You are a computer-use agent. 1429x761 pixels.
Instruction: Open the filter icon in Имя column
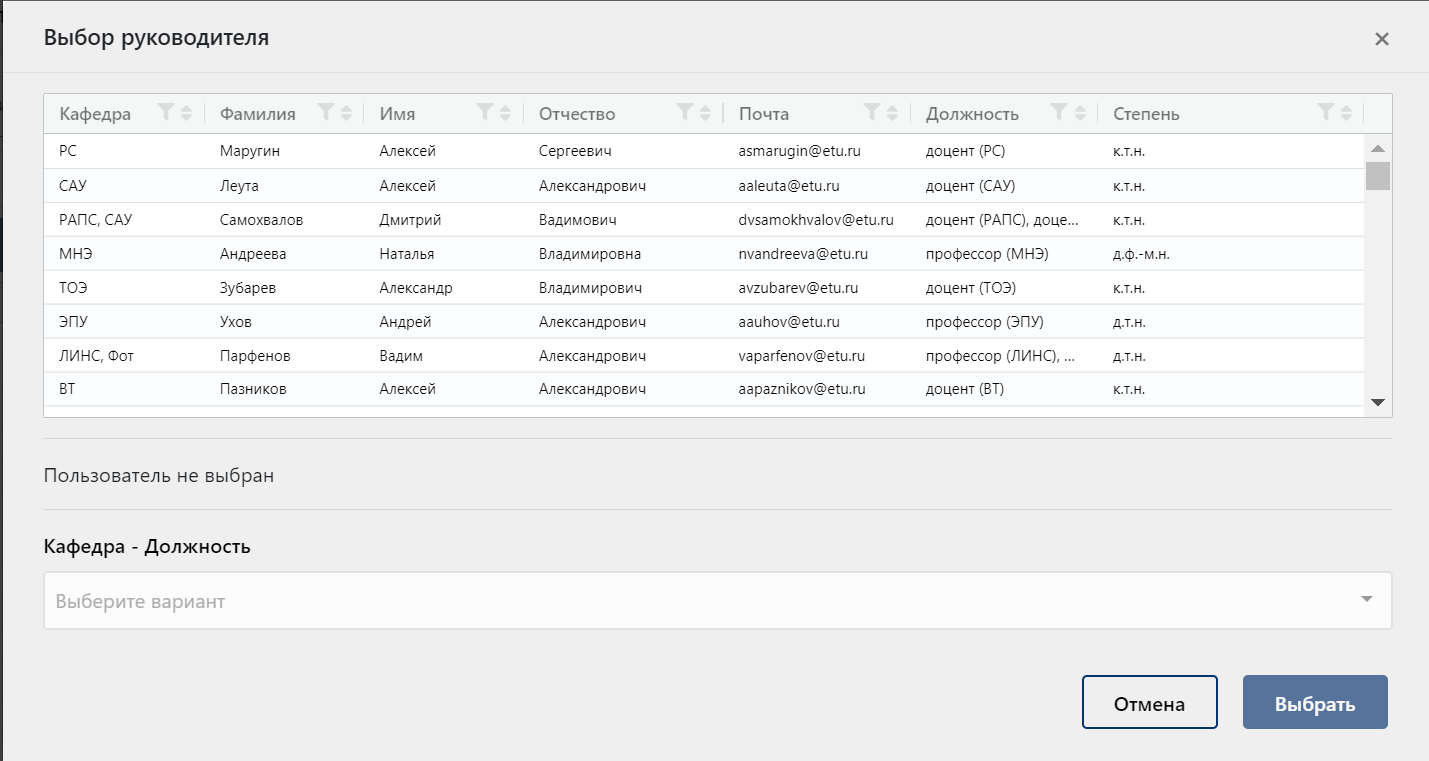485,112
